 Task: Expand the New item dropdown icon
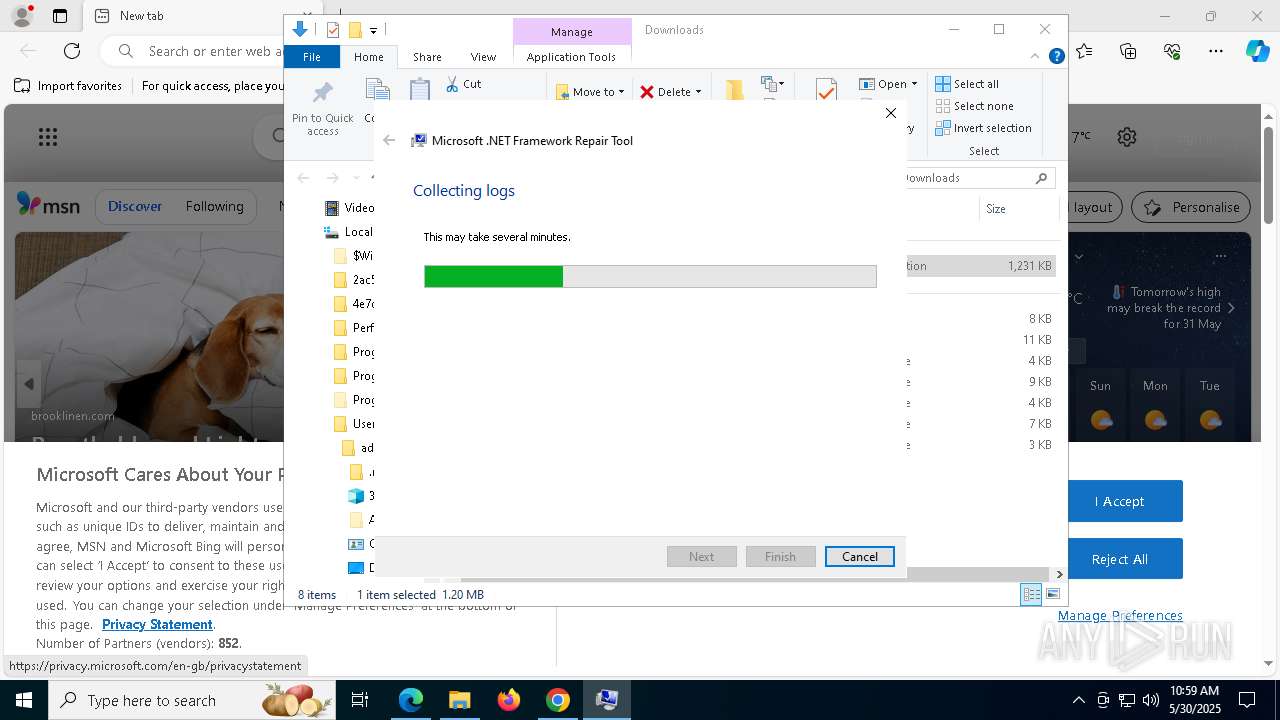[x=773, y=84]
